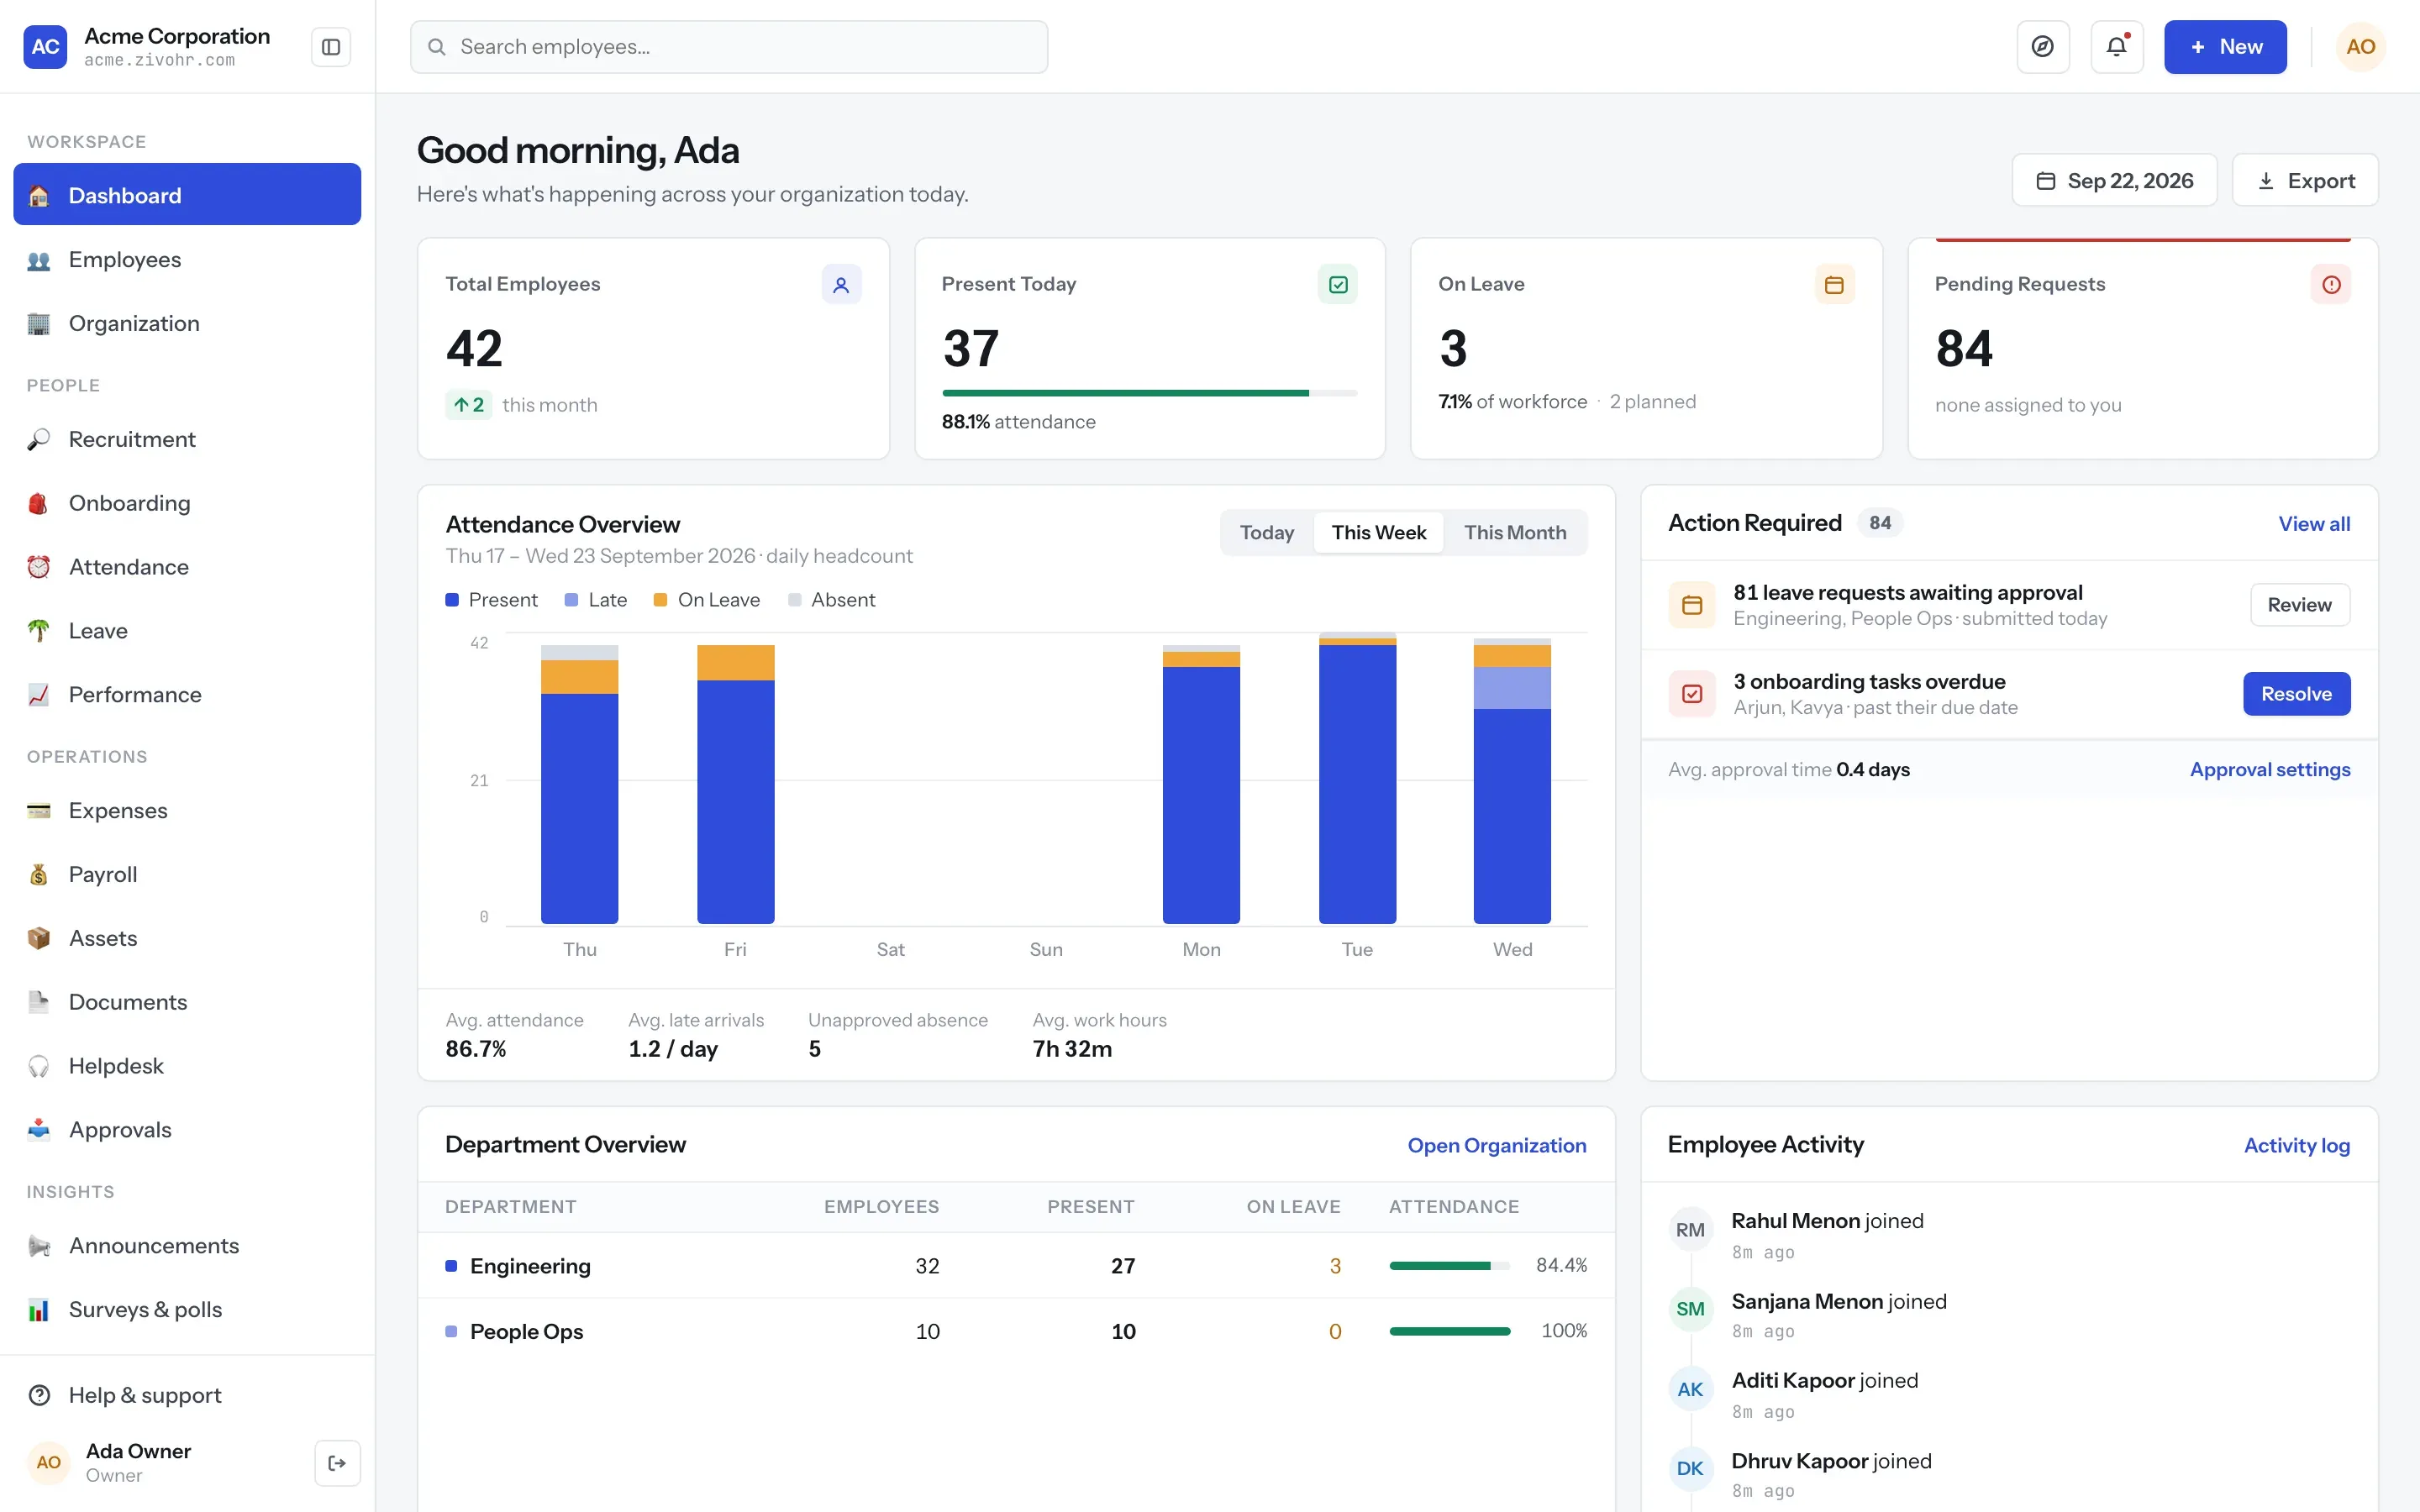Select the This Week tab
This screenshot has width=2420, height=1512.
click(1378, 533)
